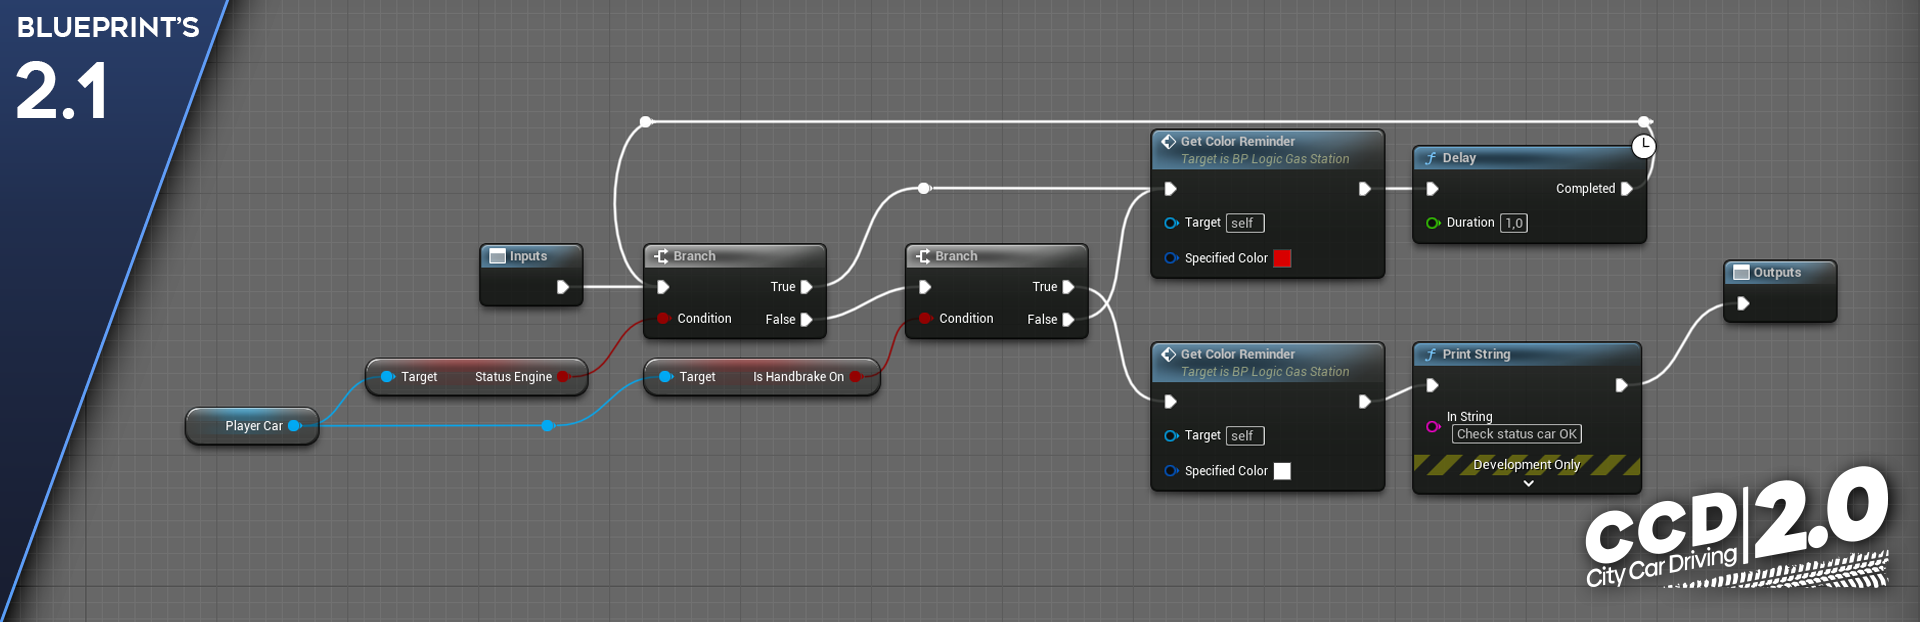Click the Print String function icon
1920x622 pixels.
tap(1430, 355)
